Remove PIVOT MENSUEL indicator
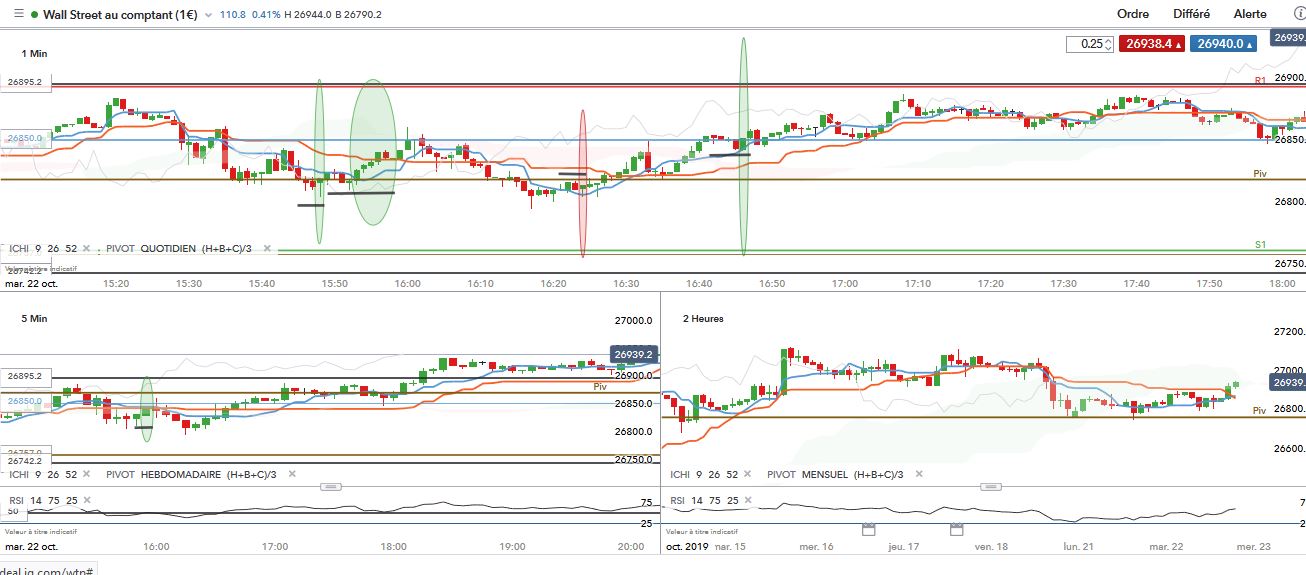The height and width of the screenshot is (575, 1306). click(x=918, y=474)
